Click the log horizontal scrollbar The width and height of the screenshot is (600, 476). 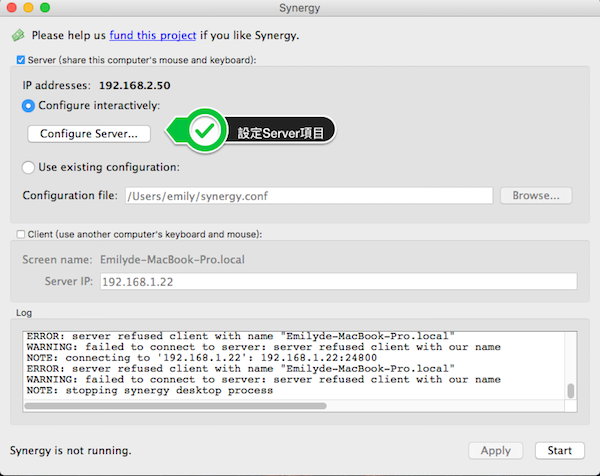175,406
